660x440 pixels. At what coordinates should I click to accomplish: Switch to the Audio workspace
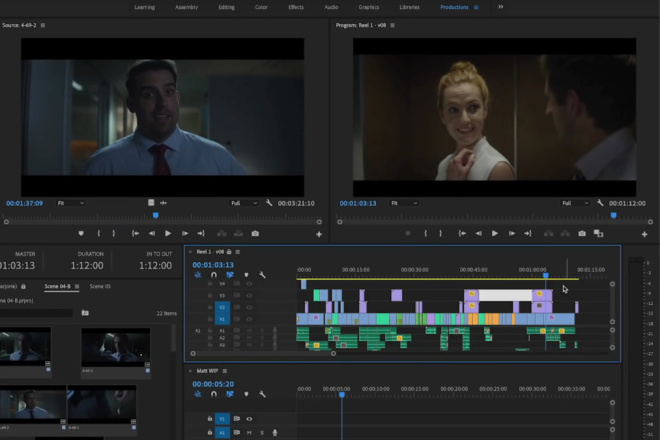[331, 7]
